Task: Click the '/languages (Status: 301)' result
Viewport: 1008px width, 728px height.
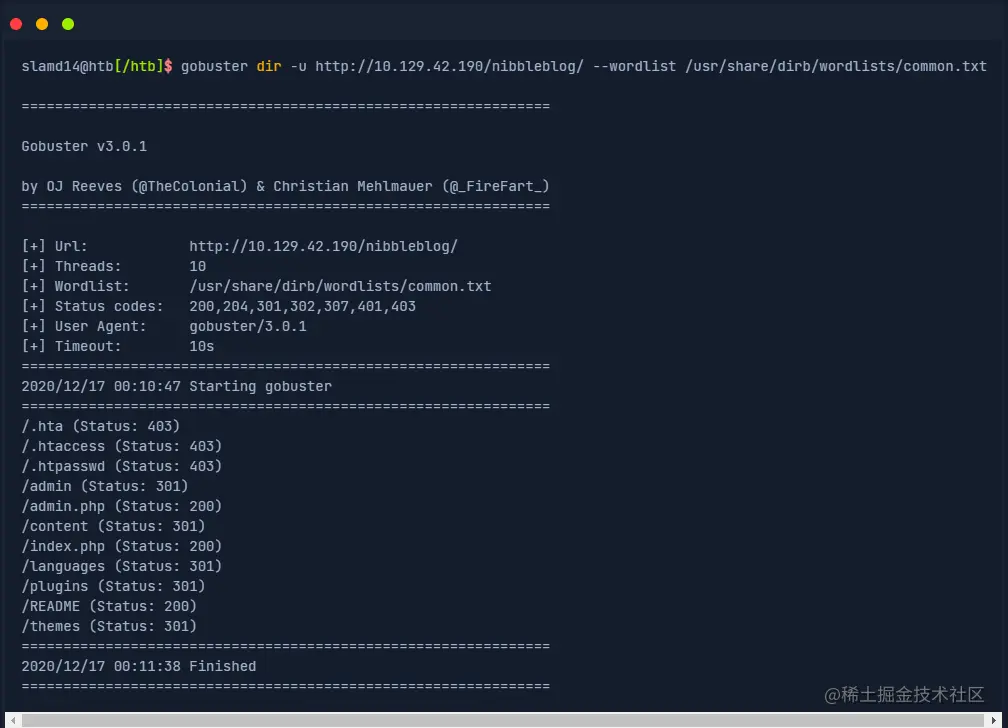Action: click(122, 566)
